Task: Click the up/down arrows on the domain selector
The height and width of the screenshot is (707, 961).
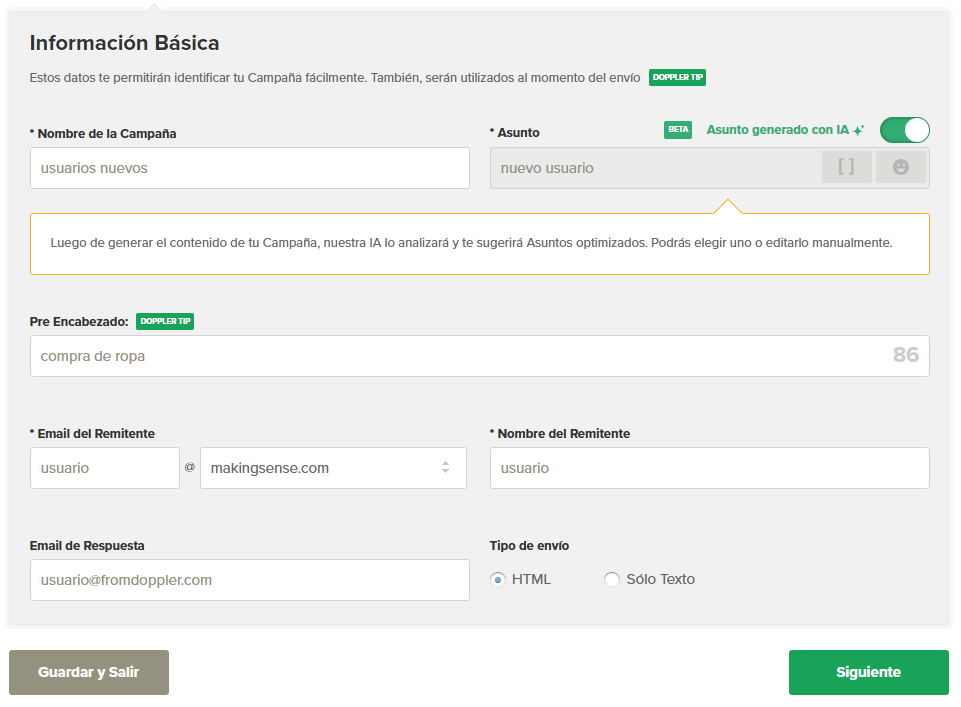Action: 445,468
